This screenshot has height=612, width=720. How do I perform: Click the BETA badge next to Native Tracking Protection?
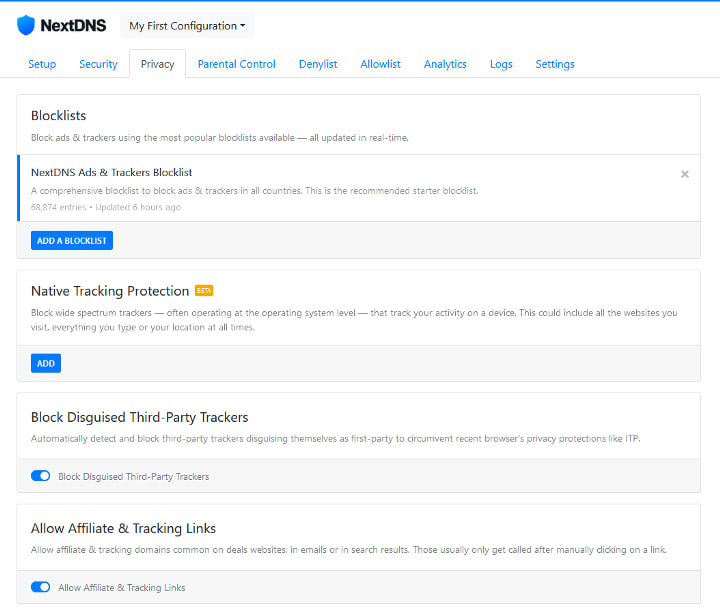click(204, 291)
